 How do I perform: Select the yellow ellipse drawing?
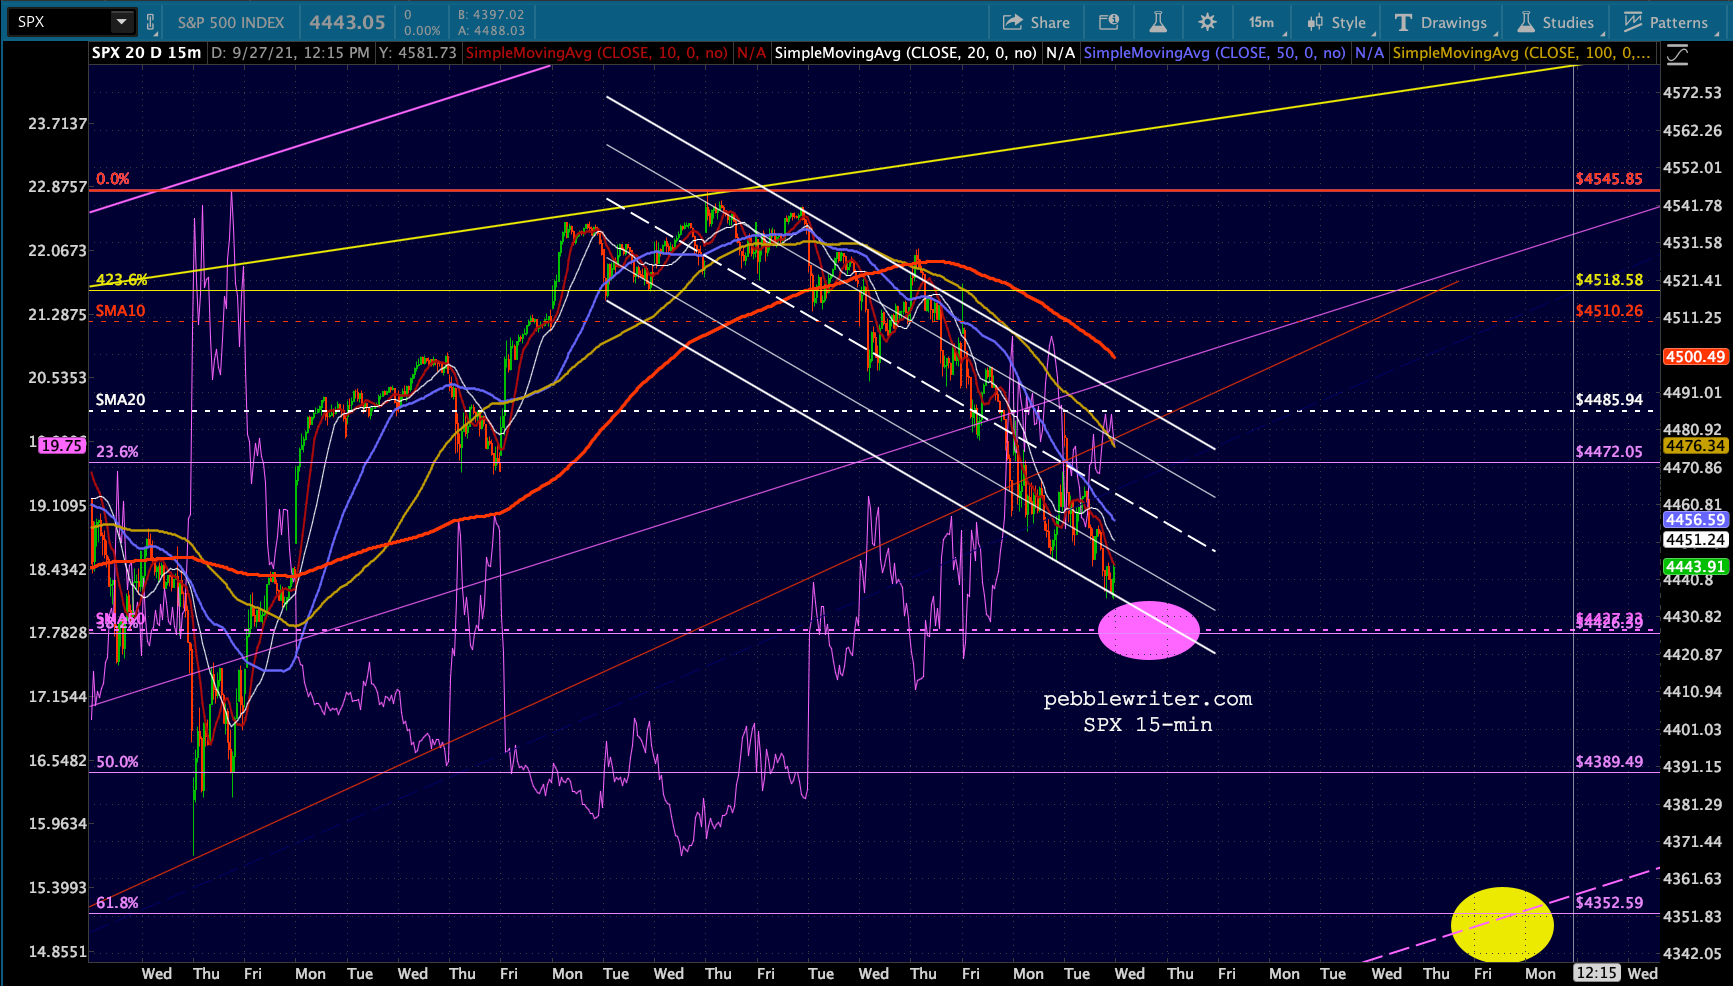click(x=1502, y=925)
